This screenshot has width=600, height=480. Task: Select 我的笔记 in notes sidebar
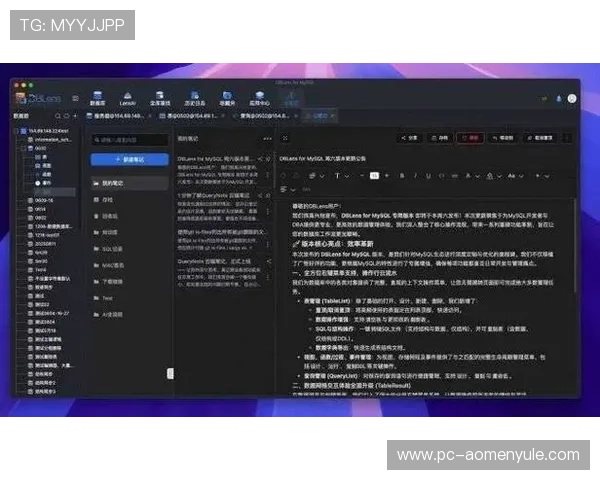coord(130,183)
